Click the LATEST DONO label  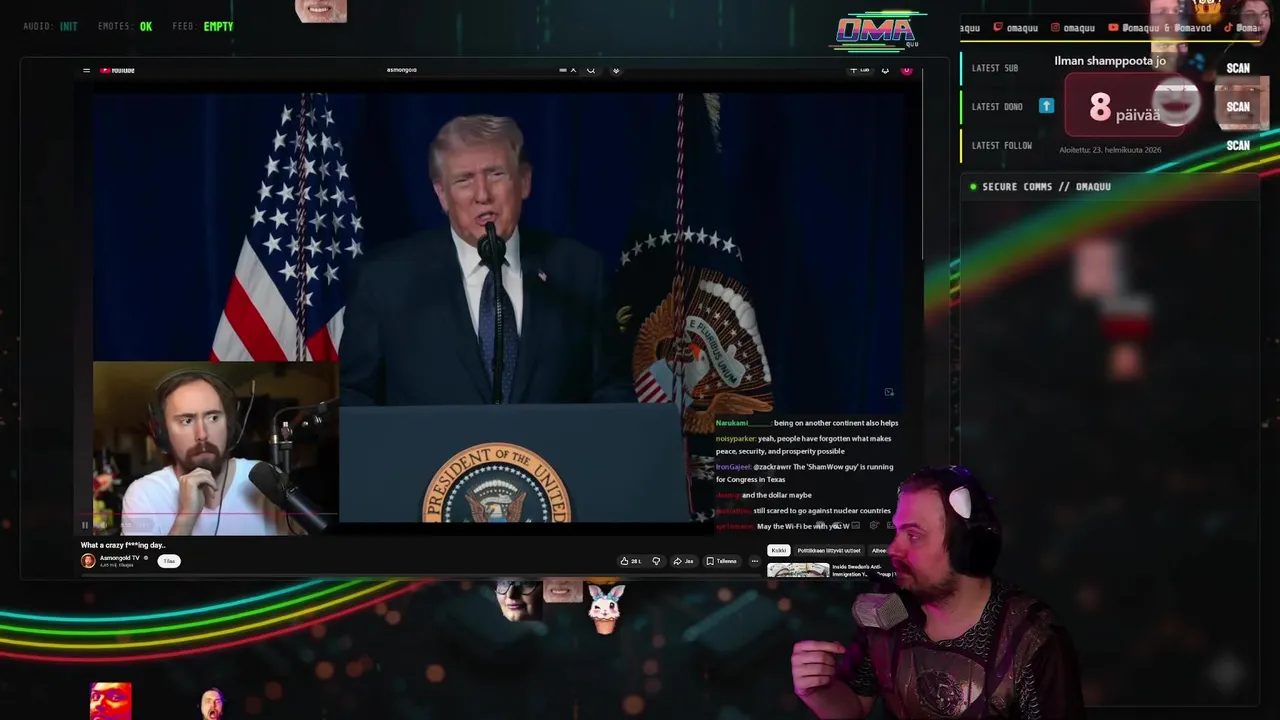pos(998,106)
